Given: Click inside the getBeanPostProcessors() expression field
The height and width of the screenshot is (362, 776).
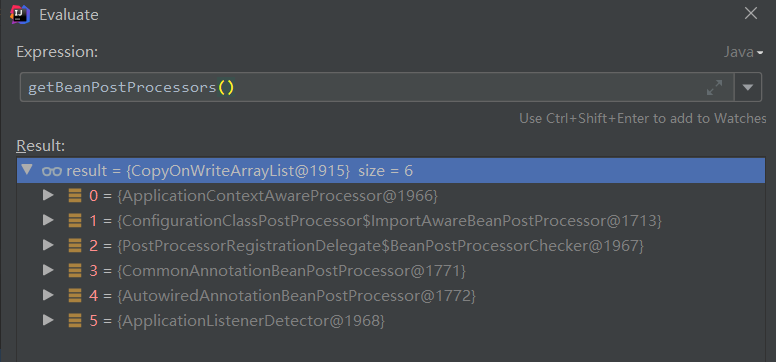Looking at the screenshot, I should coord(376,88).
